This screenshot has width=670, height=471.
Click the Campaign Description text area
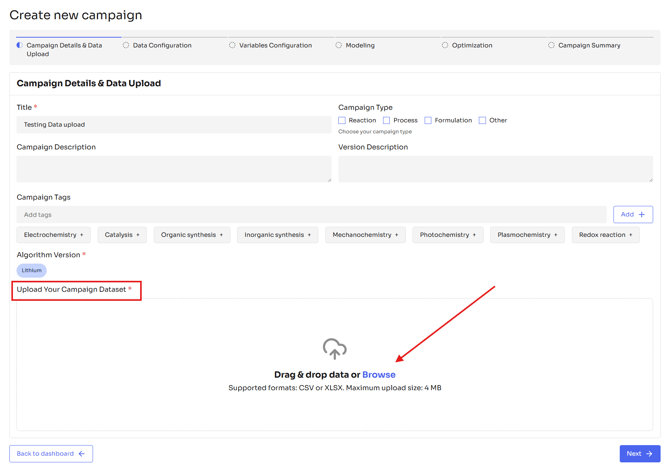coord(174,169)
